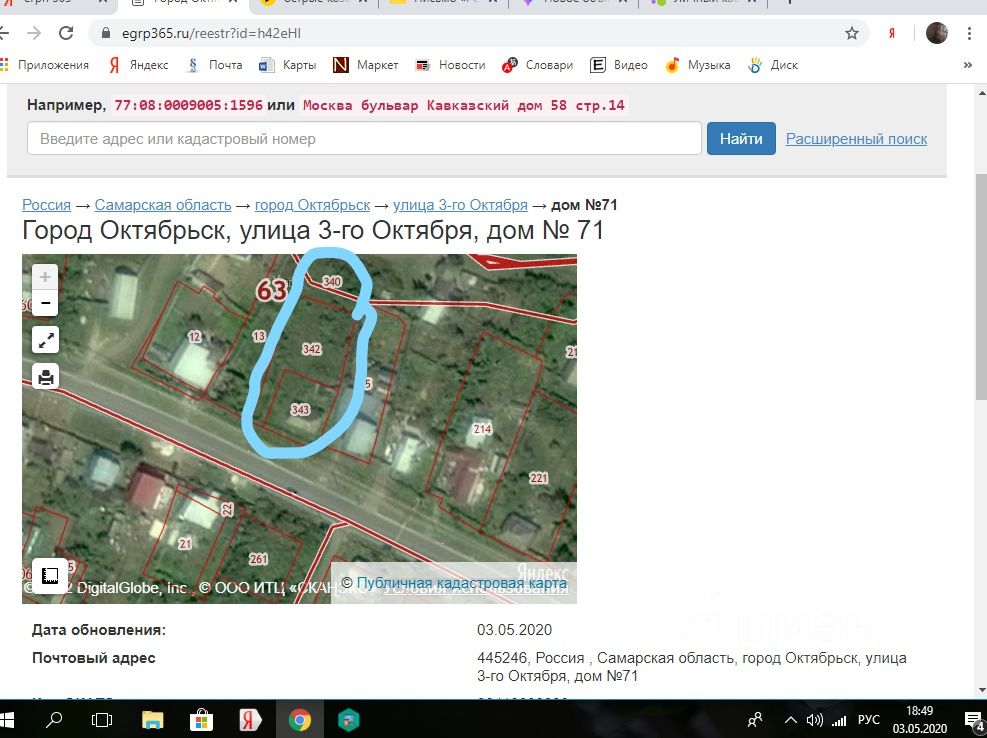Launch File Explorer from the taskbar
This screenshot has width=987, height=738.
tap(153, 719)
